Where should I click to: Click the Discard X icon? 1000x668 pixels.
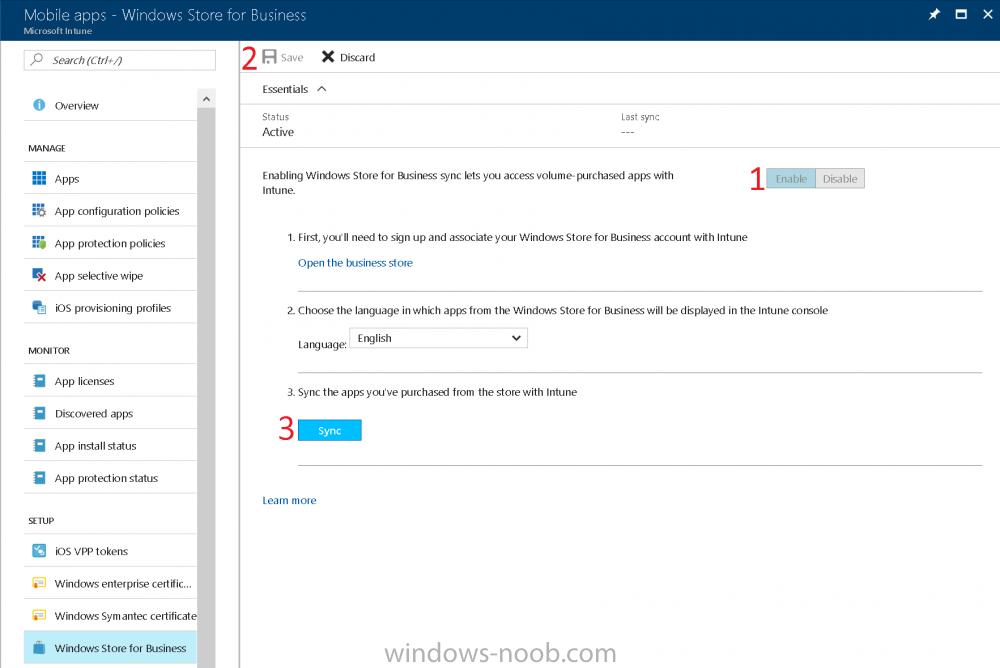coord(328,57)
